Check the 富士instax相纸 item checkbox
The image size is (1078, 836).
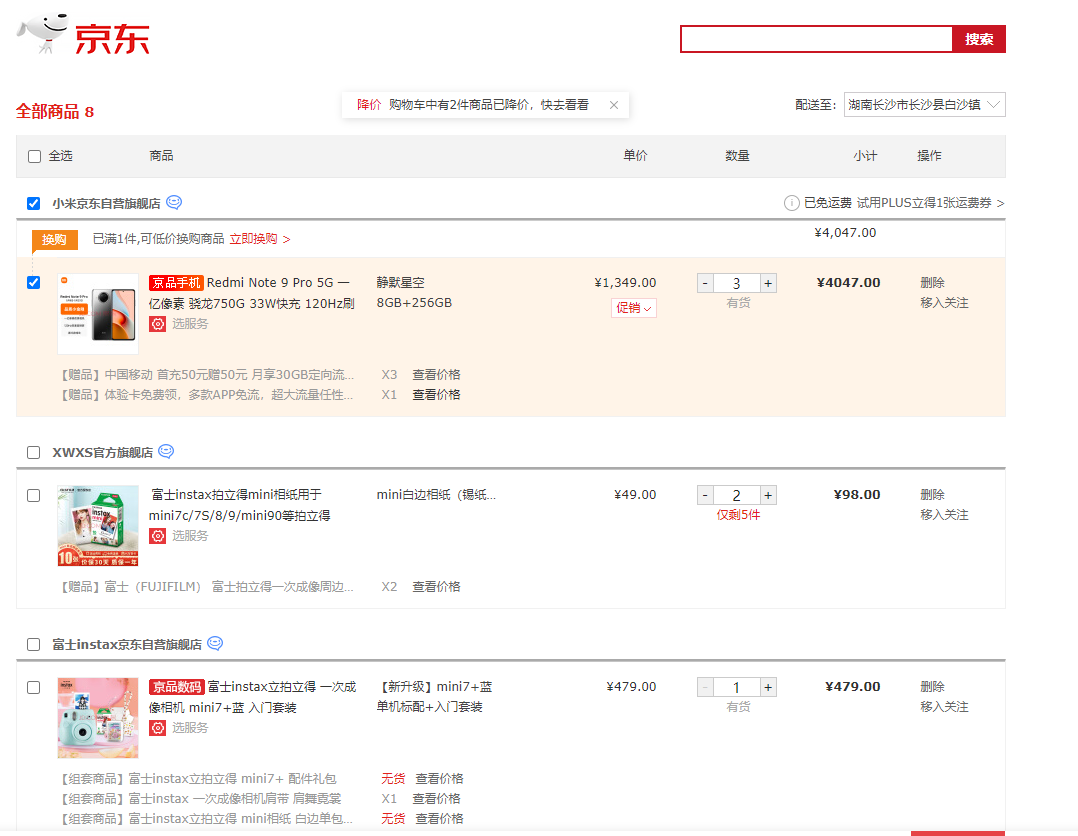34,496
